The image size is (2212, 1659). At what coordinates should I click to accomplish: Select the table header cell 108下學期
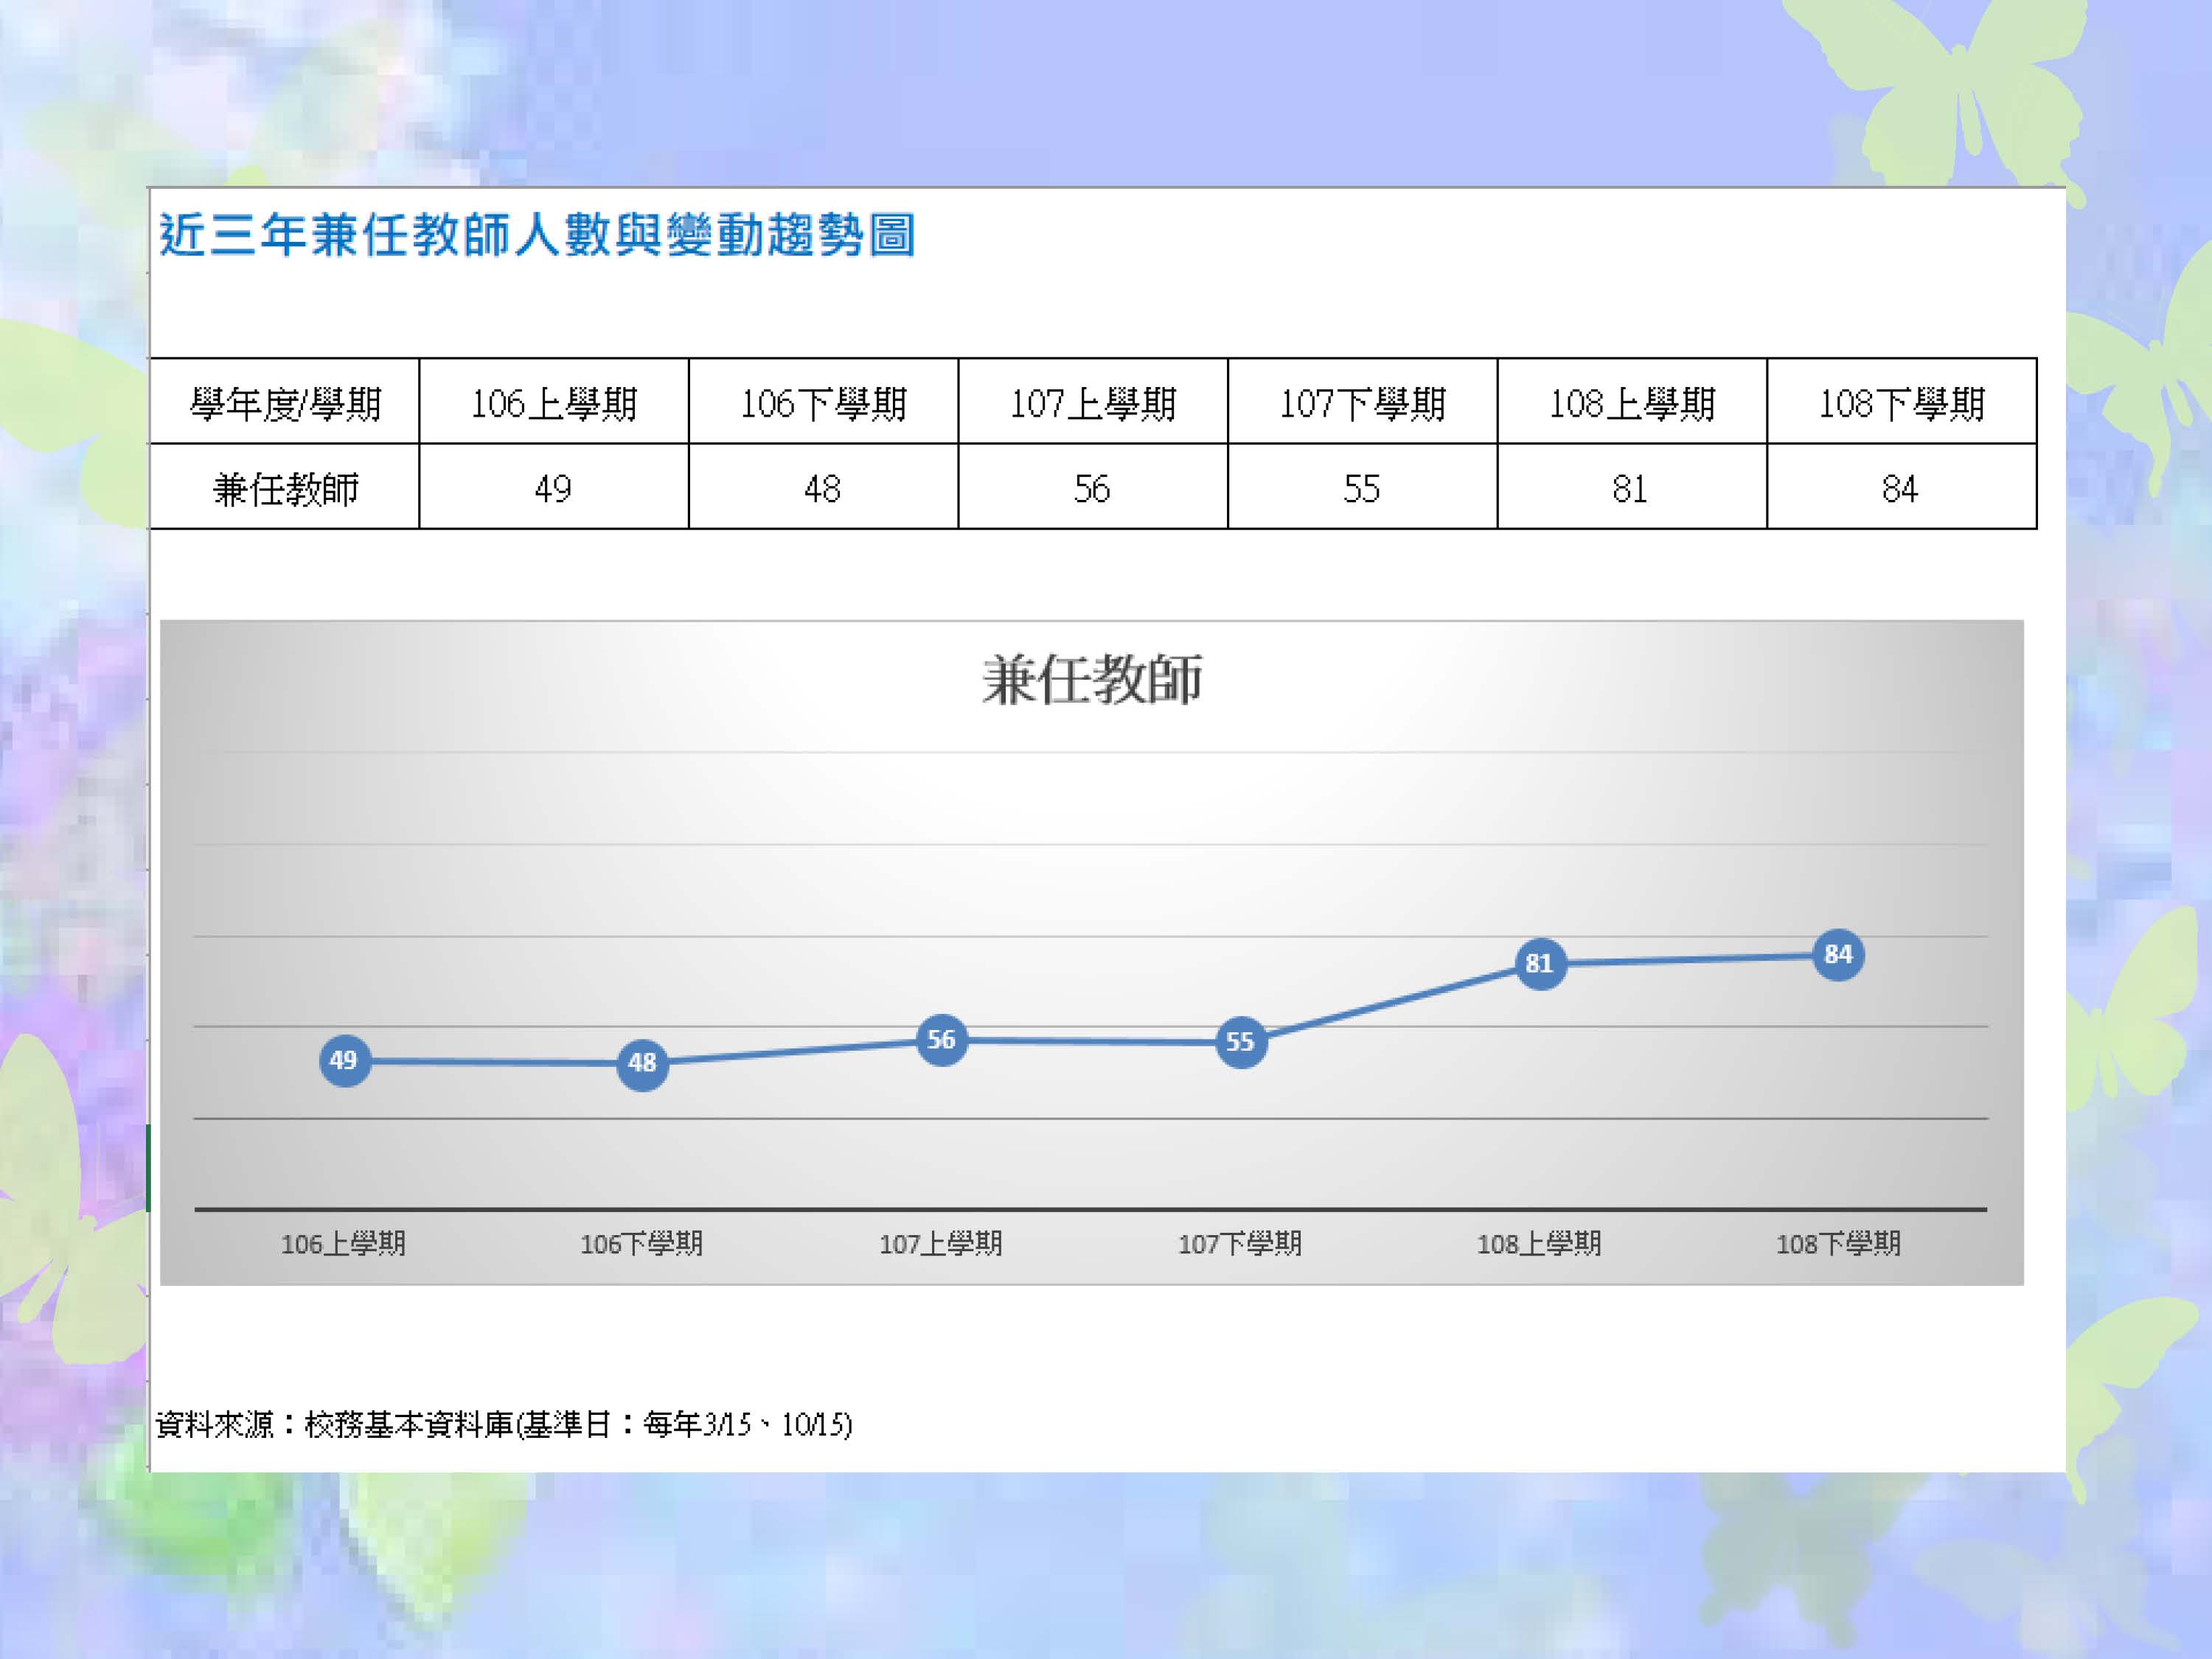pyautogui.click(x=1902, y=401)
